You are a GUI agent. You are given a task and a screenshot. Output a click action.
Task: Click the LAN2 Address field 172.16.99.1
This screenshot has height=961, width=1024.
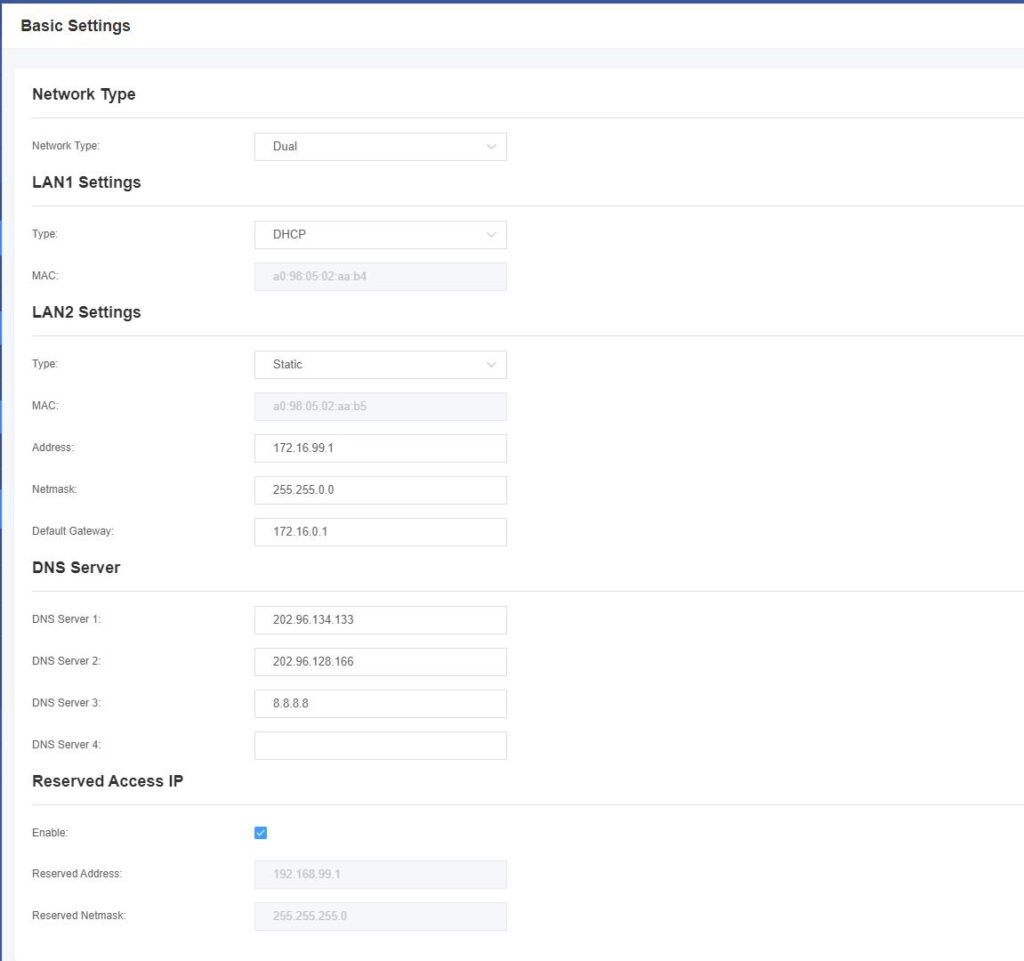(380, 448)
